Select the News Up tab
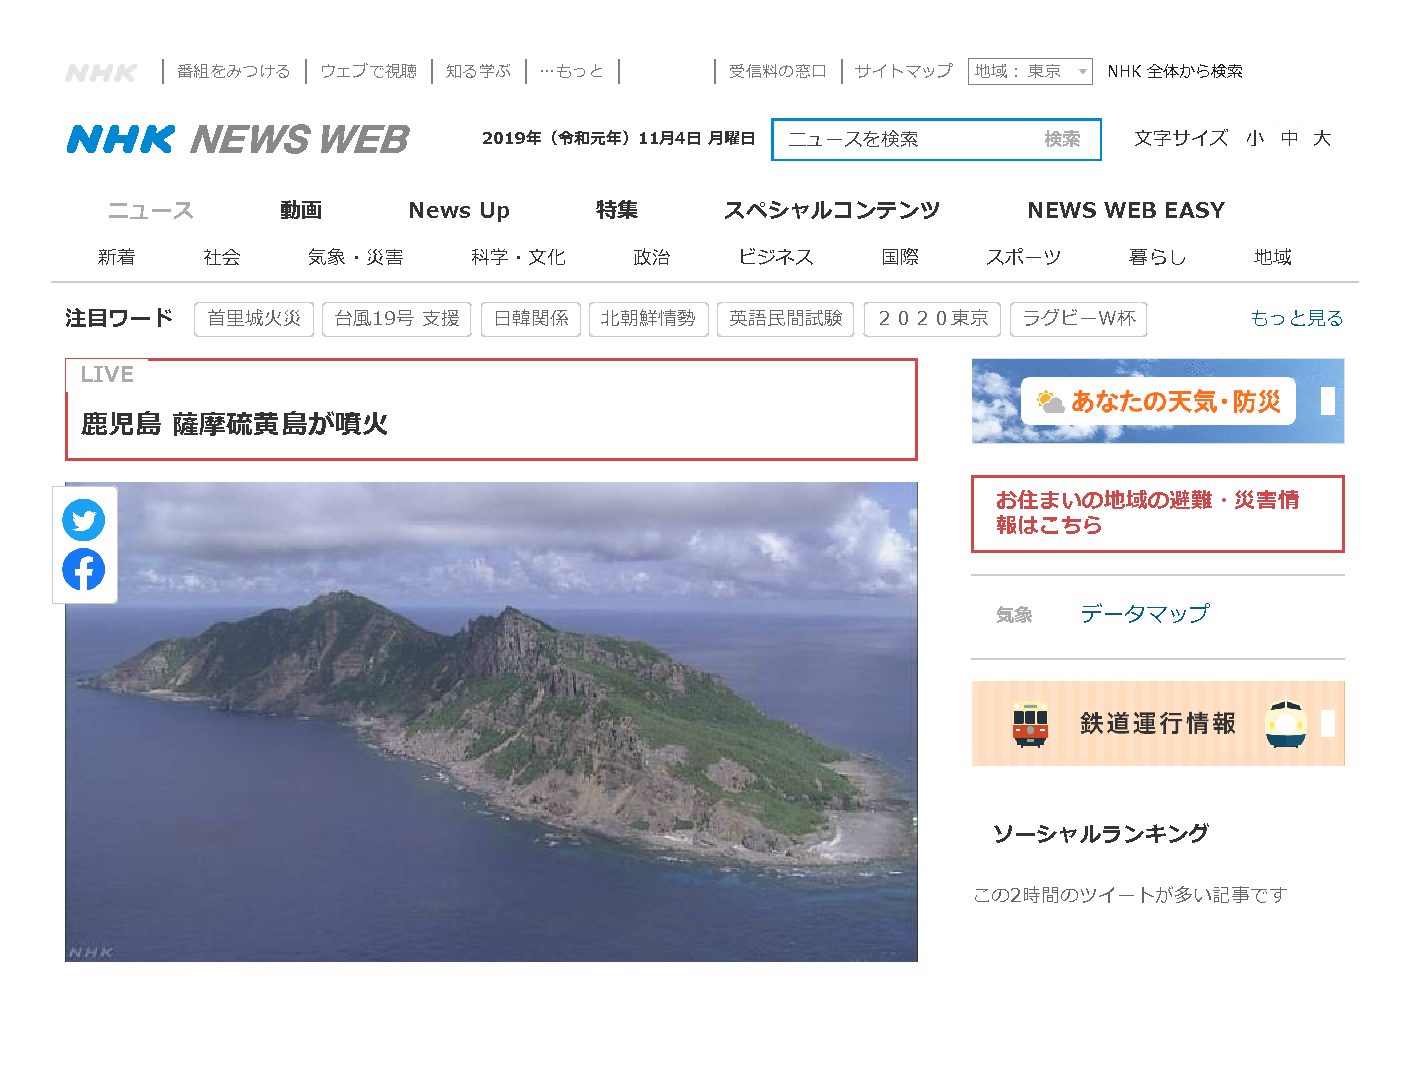The height and width of the screenshot is (1088, 1408). (459, 210)
